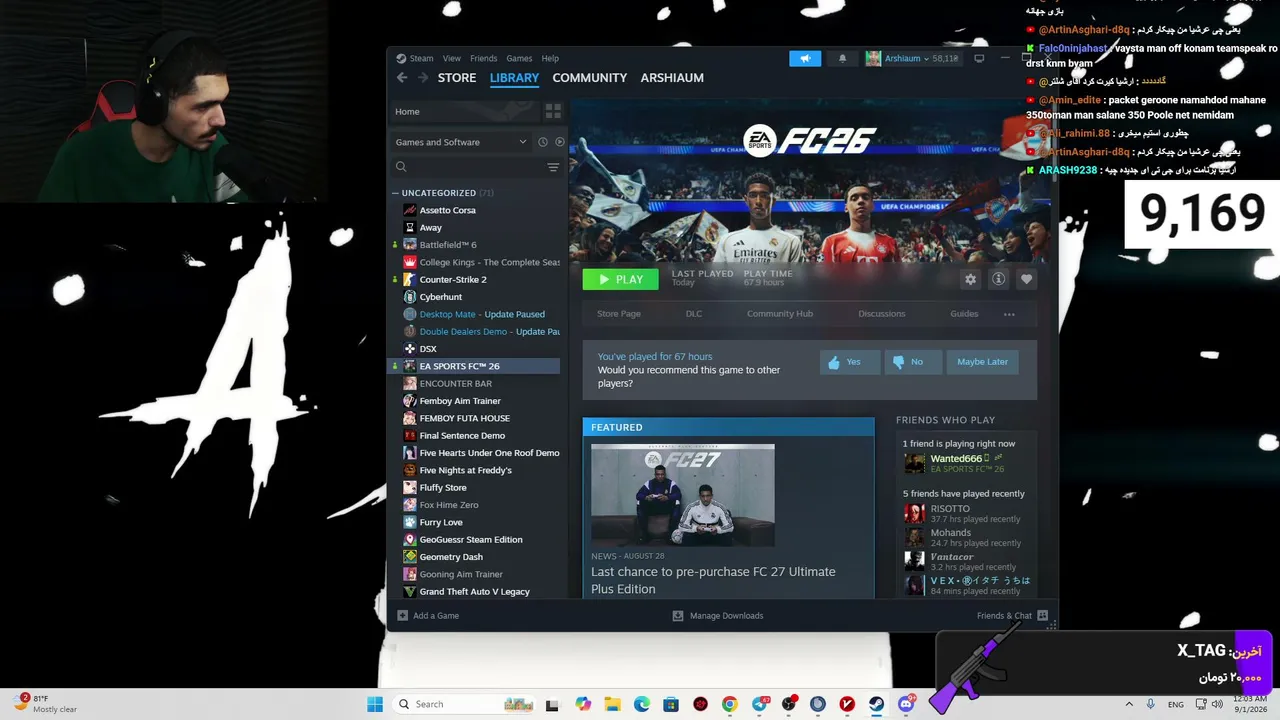Open the Guides link

pyautogui.click(x=964, y=314)
